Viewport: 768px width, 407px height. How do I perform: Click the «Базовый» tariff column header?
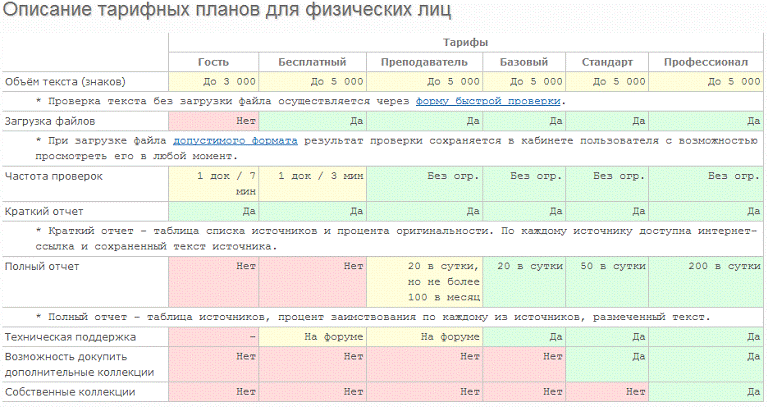[x=524, y=62]
